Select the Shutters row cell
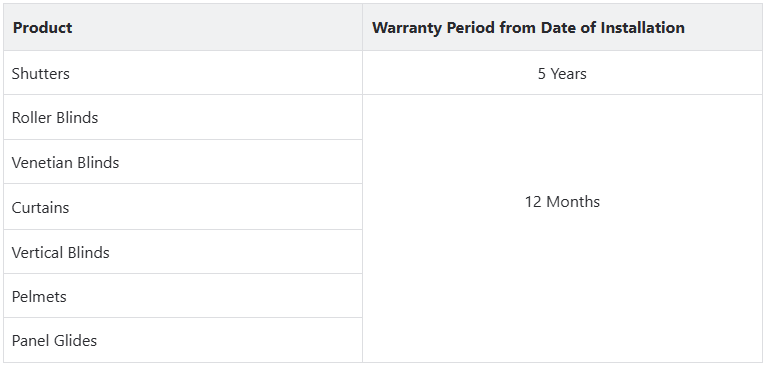Screen dimensions: 766x368 [x=183, y=73]
